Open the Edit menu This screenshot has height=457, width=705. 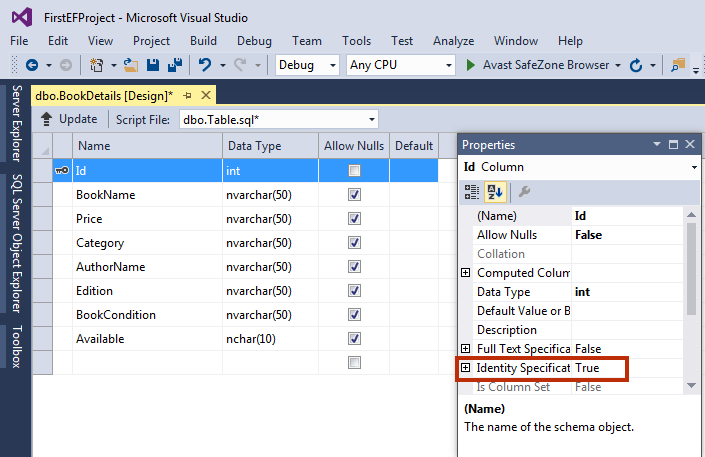tap(58, 41)
